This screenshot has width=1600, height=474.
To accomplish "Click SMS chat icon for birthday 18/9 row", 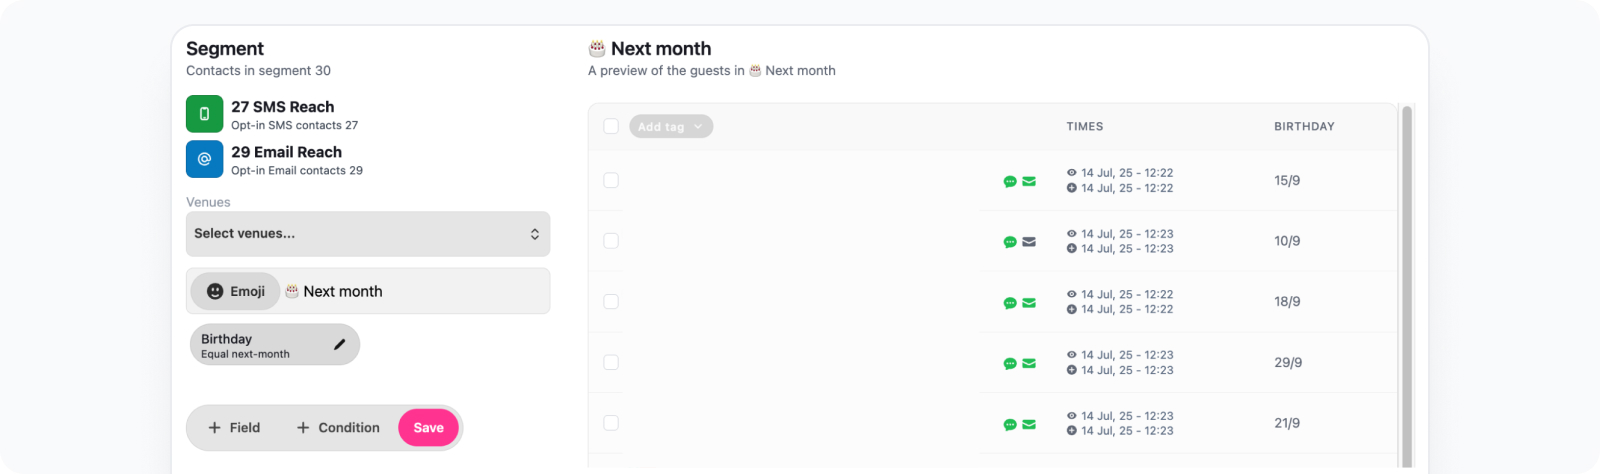I will 1010,303.
